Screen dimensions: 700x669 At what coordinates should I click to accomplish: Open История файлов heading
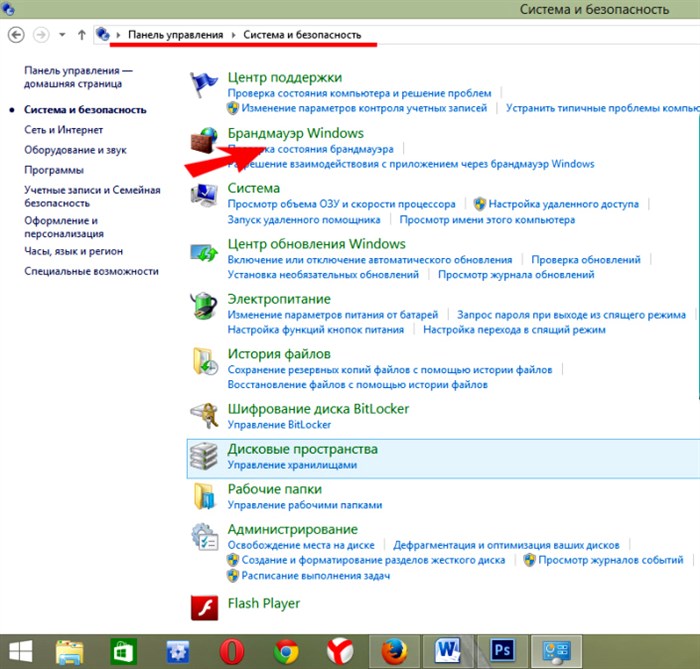pos(279,354)
